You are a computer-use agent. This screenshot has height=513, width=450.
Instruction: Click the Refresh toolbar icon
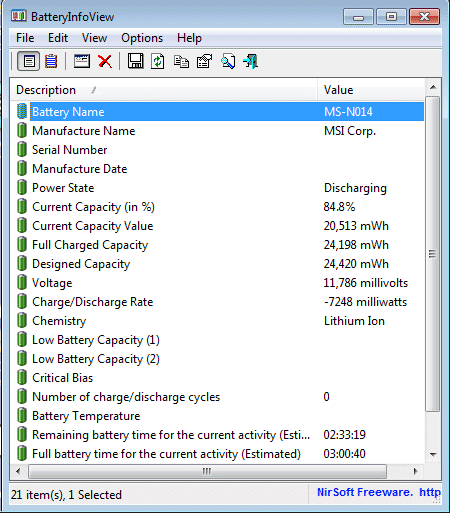(158, 61)
